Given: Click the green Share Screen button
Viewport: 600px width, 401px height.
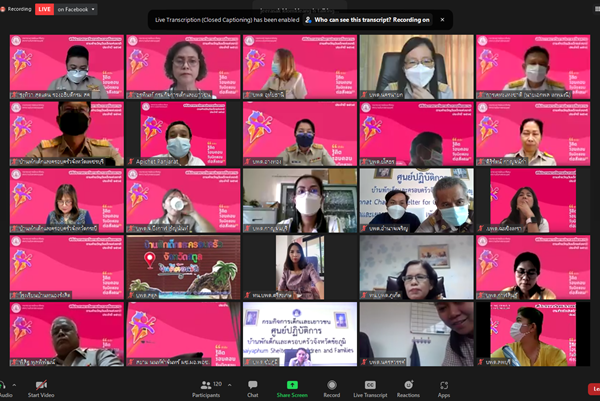Looking at the screenshot, I should pos(292,389).
